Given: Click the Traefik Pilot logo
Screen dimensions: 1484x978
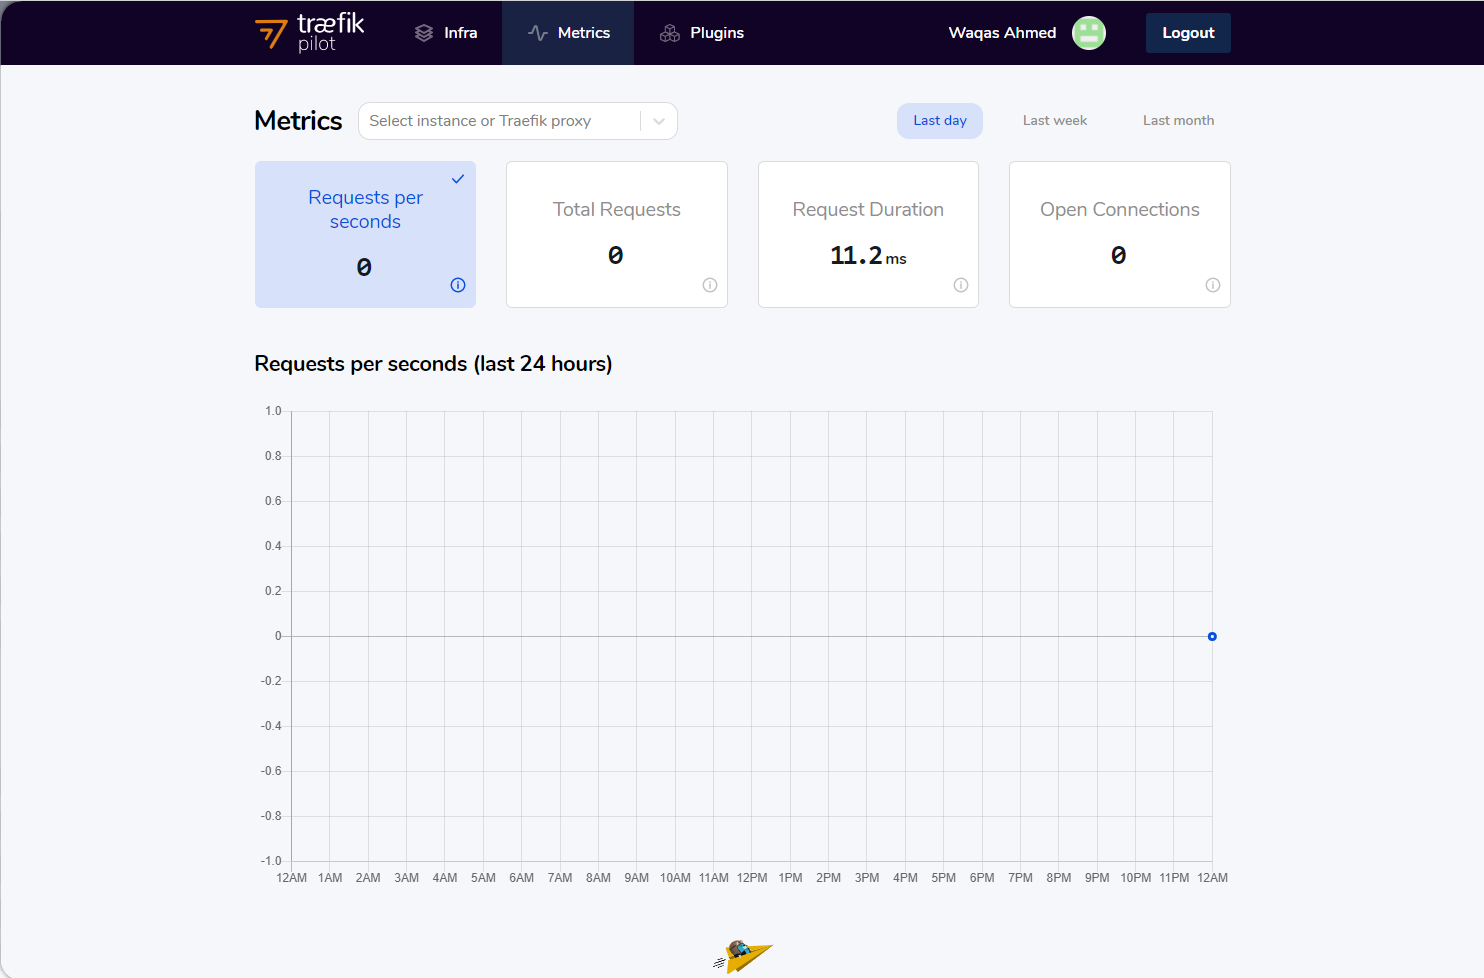Looking at the screenshot, I should tap(310, 32).
